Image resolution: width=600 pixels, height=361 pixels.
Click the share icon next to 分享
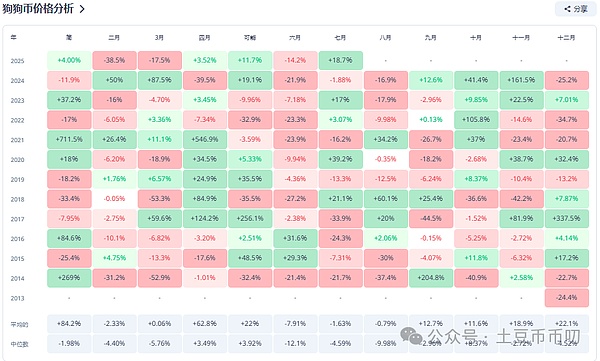click(x=567, y=9)
